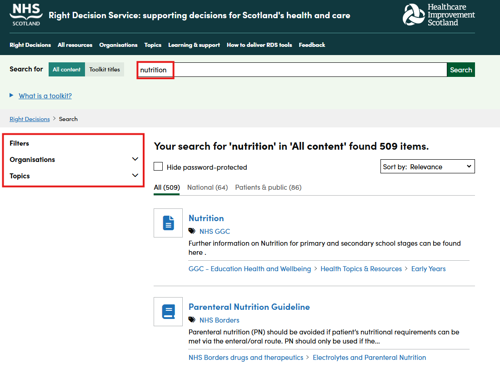Select the All (509) results tab
The image size is (500, 374).
pyautogui.click(x=167, y=187)
